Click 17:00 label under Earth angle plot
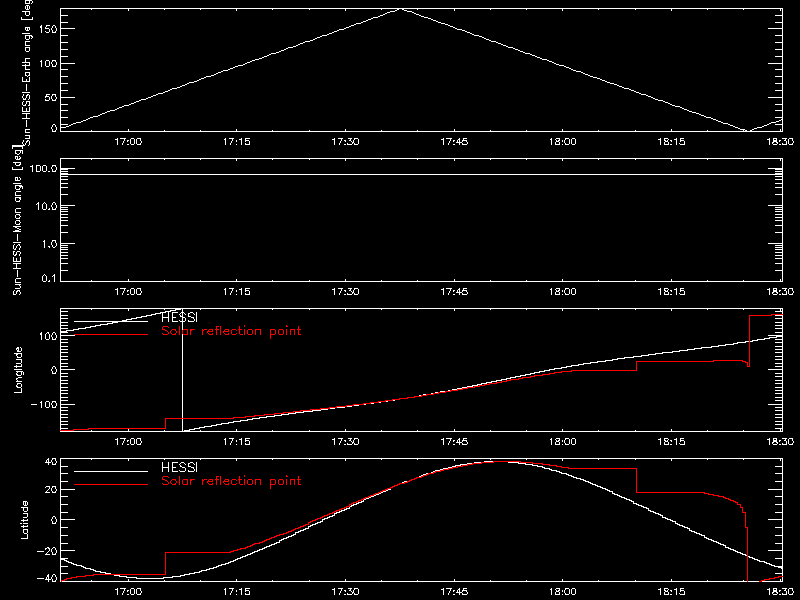This screenshot has width=800, height=600. tap(128, 142)
